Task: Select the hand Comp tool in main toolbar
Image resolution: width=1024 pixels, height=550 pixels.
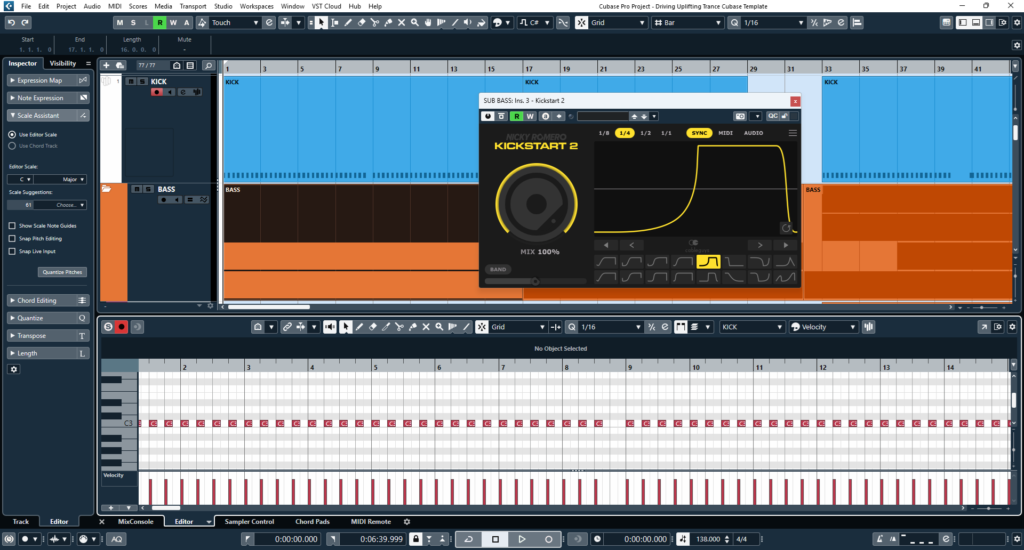Action: pos(428,23)
